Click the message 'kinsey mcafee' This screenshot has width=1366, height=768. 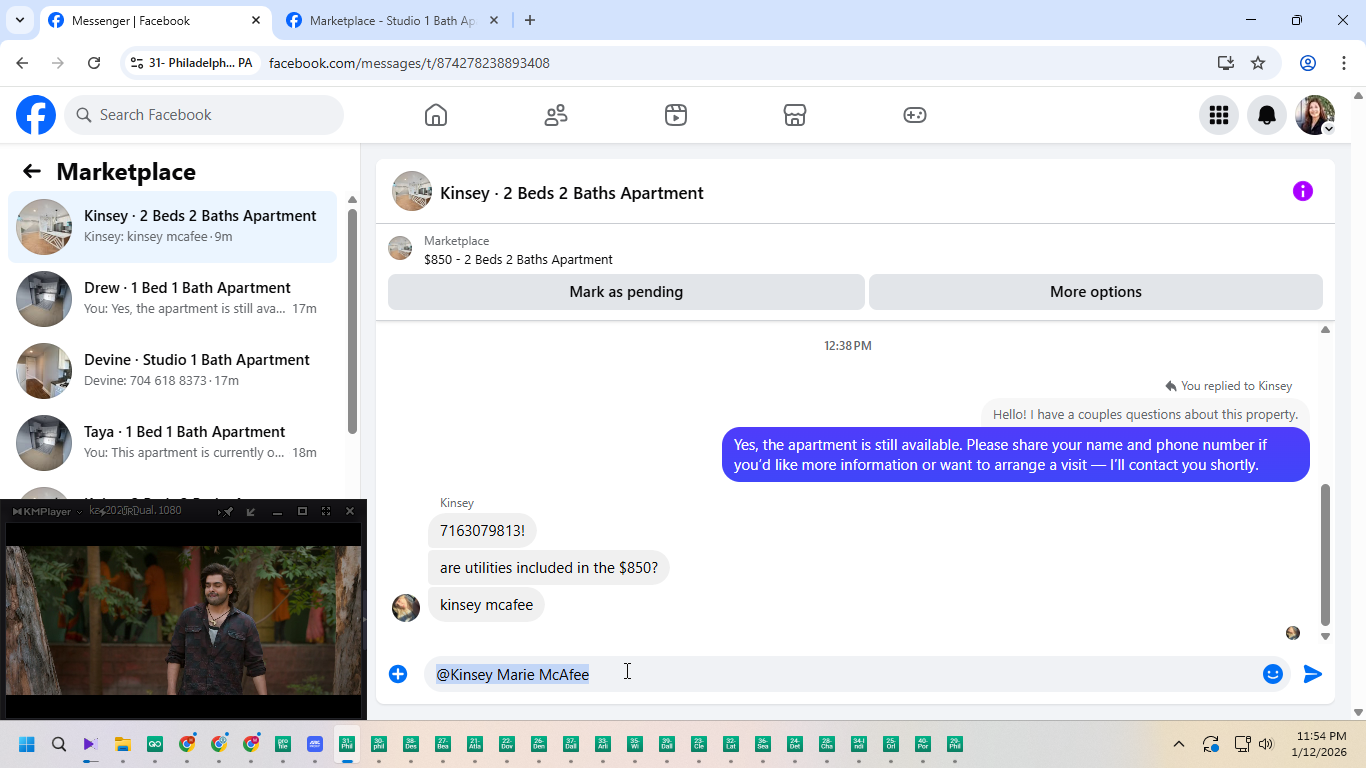pyautogui.click(x=486, y=604)
